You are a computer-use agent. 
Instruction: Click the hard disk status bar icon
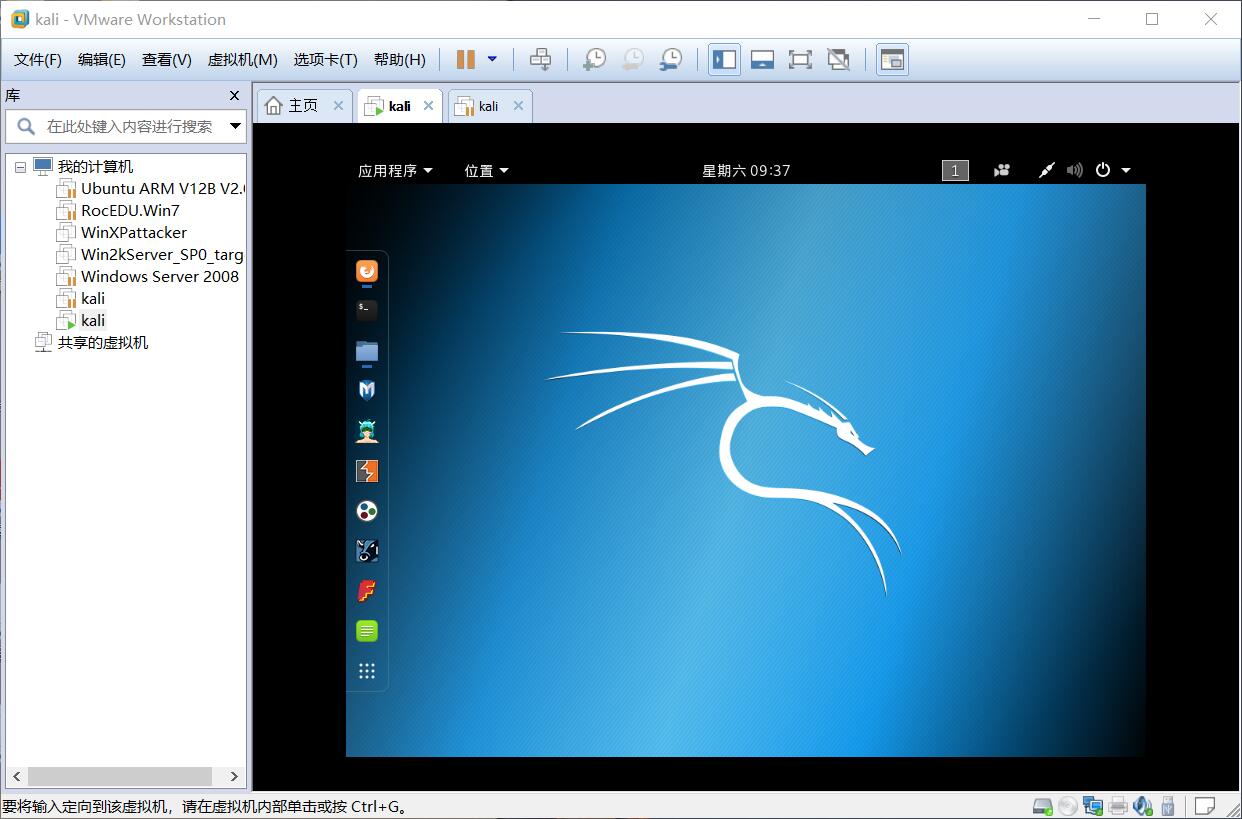1043,806
